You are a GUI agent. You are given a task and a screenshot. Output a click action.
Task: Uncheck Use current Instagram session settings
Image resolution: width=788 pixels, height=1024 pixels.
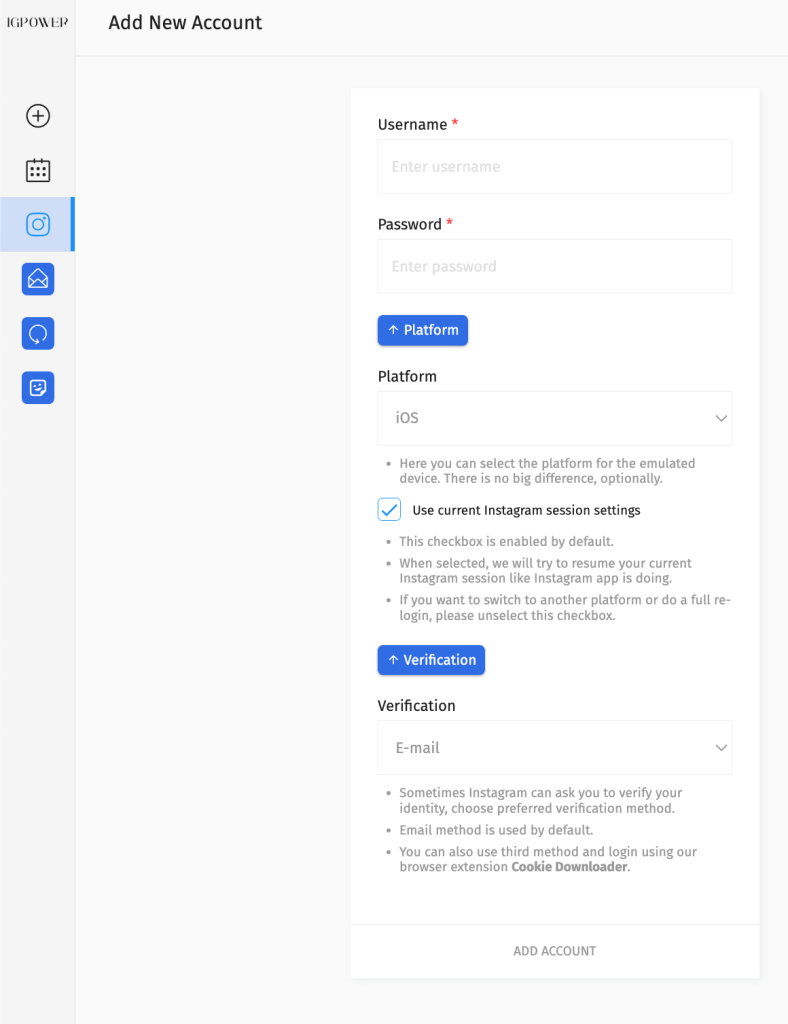coord(389,509)
